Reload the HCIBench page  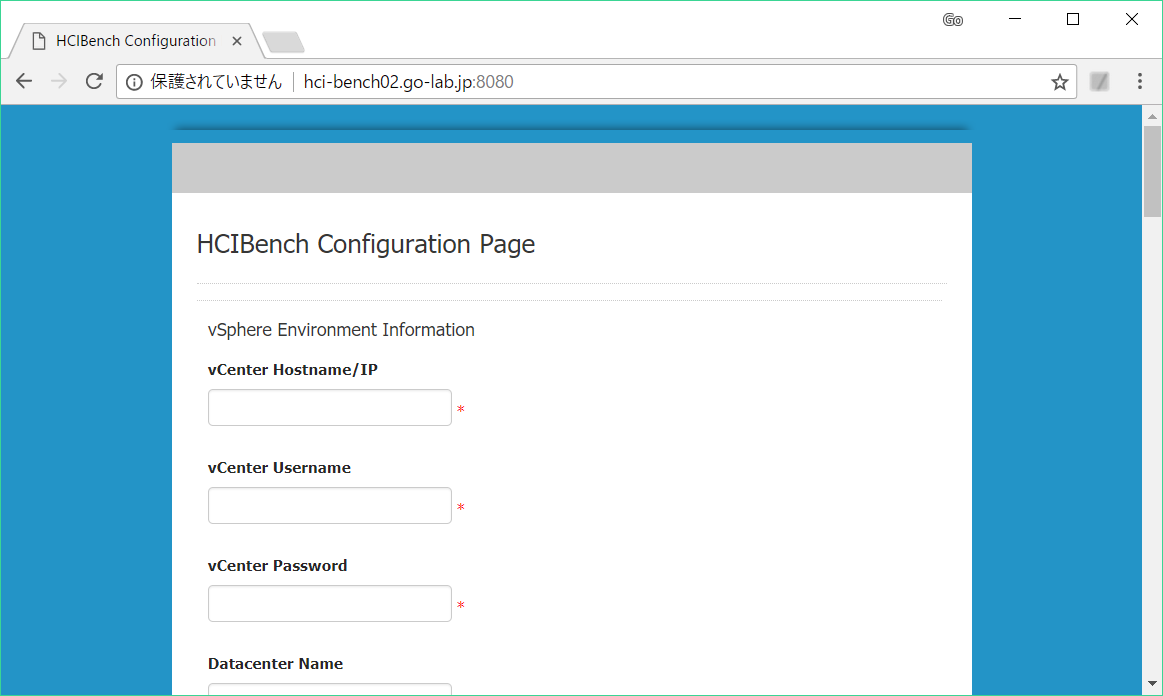94,81
